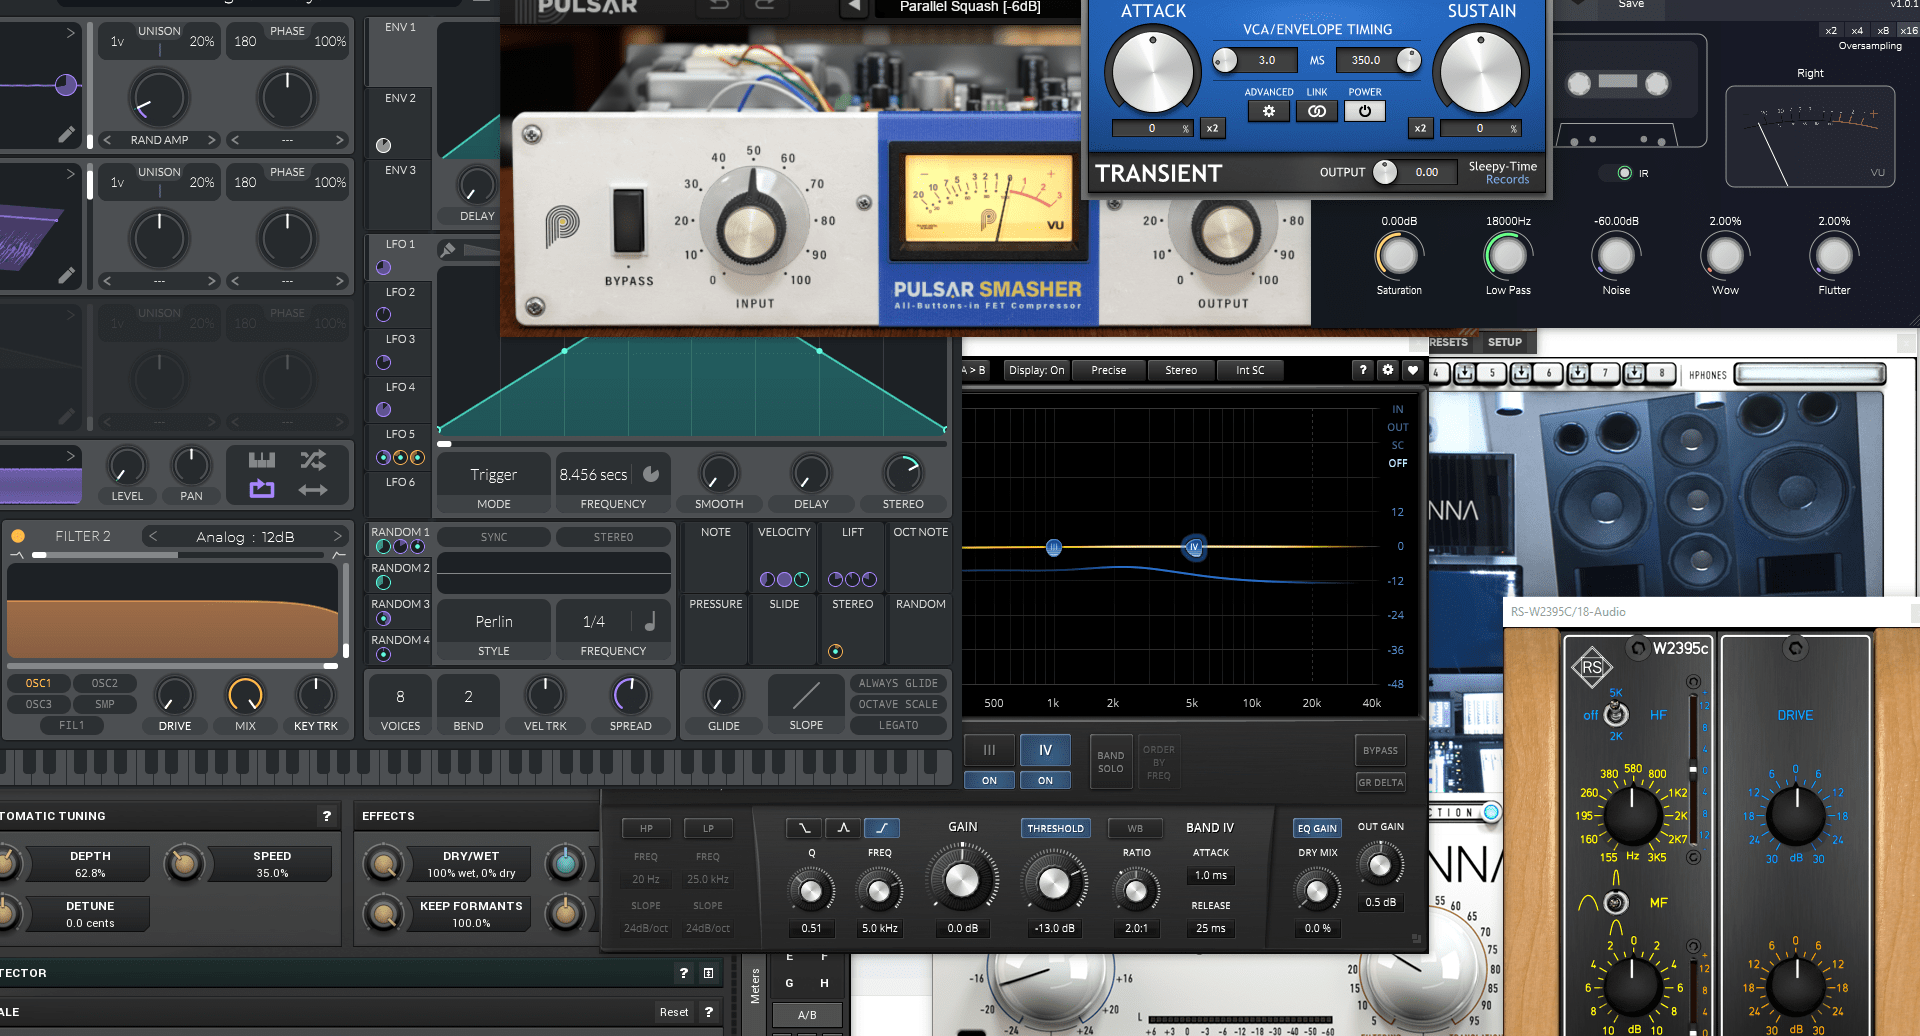Click the Automatic Tuning help question mark
The height and width of the screenshot is (1036, 1920).
(x=326, y=816)
